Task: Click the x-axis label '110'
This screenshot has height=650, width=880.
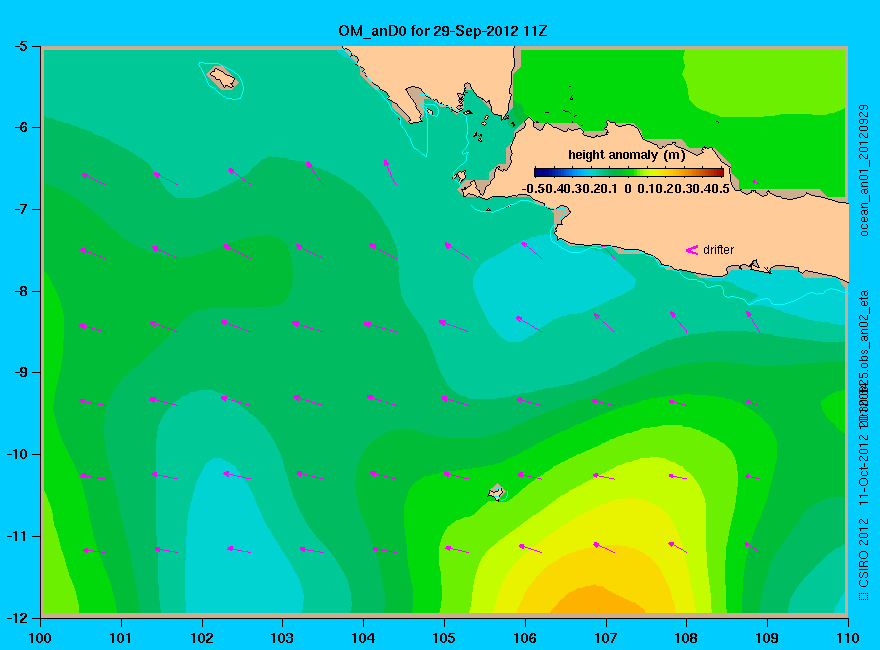Action: (x=848, y=638)
